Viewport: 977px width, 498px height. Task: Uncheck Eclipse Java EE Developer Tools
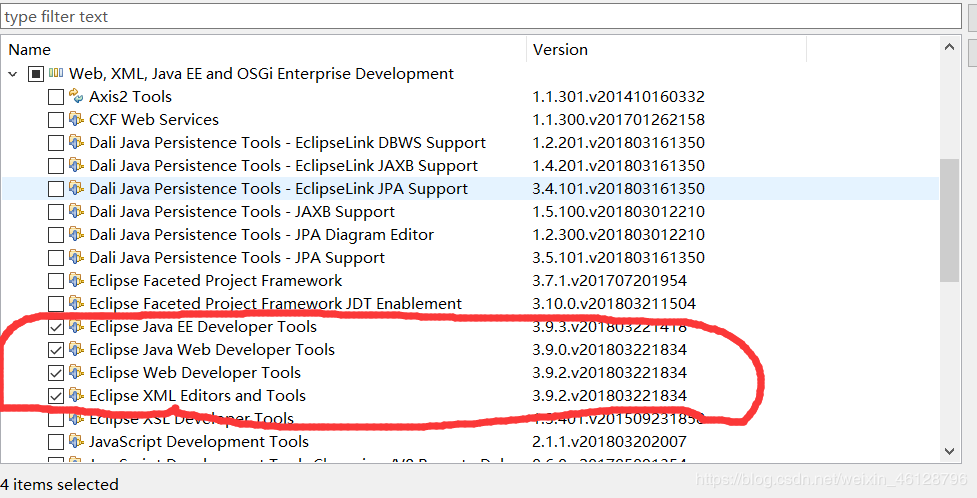click(56, 328)
